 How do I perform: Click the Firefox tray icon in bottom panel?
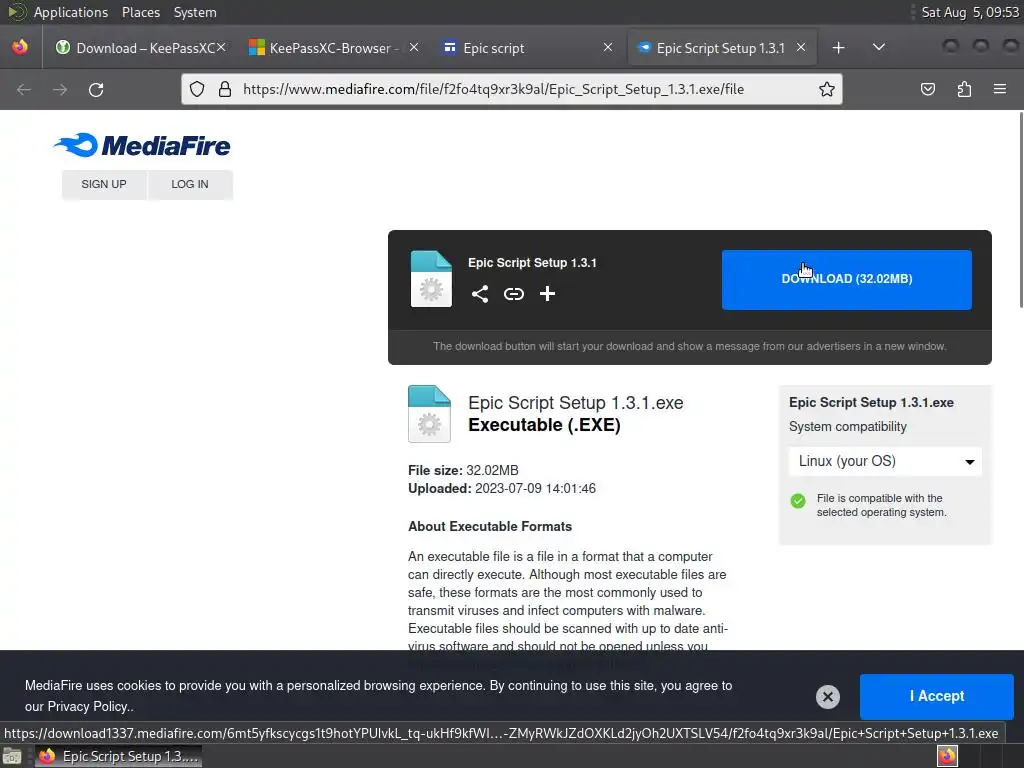click(x=947, y=756)
